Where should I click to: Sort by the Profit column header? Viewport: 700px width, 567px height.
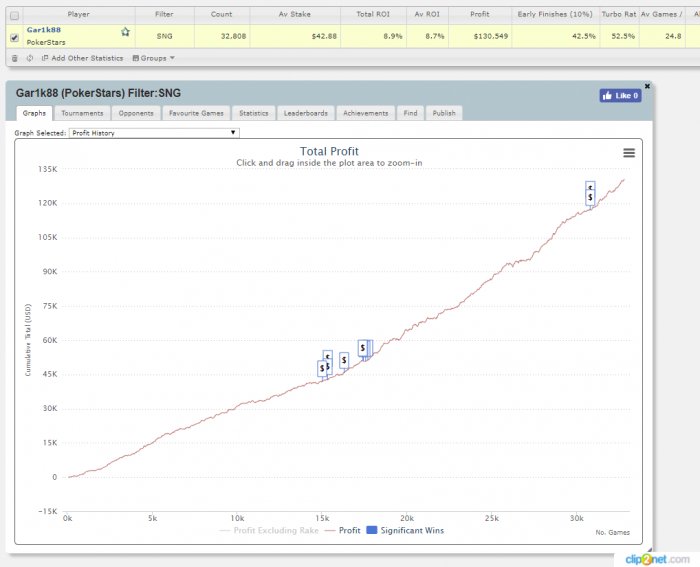[480, 14]
